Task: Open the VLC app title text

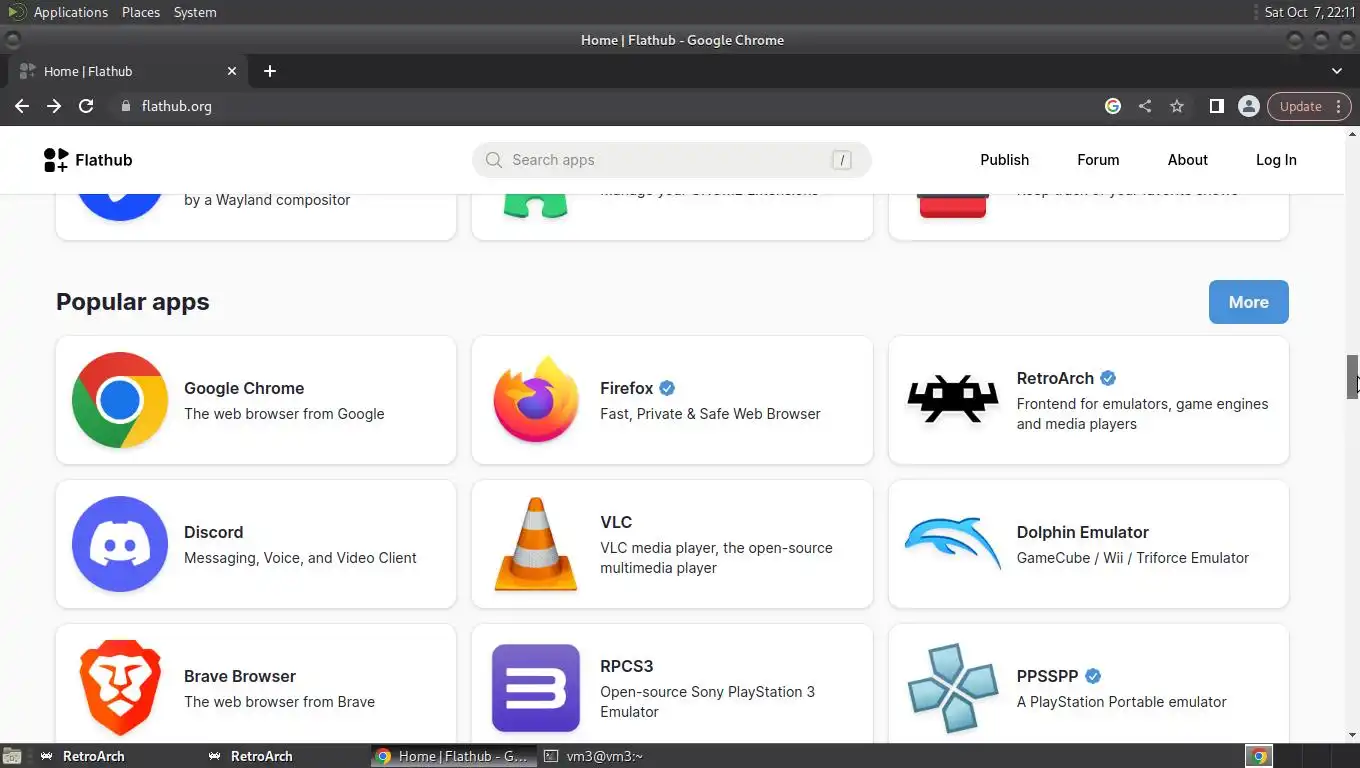Action: click(616, 522)
